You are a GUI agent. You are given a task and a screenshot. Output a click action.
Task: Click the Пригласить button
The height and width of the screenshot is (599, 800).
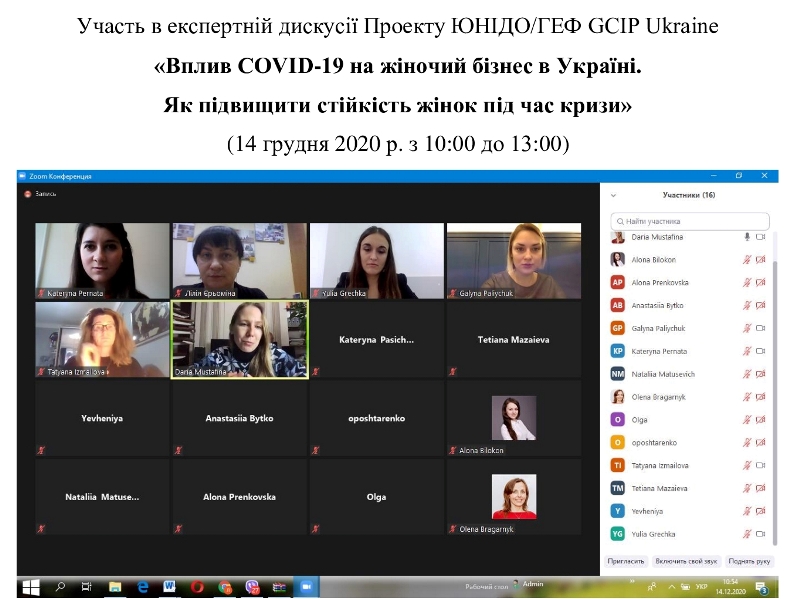(x=627, y=562)
